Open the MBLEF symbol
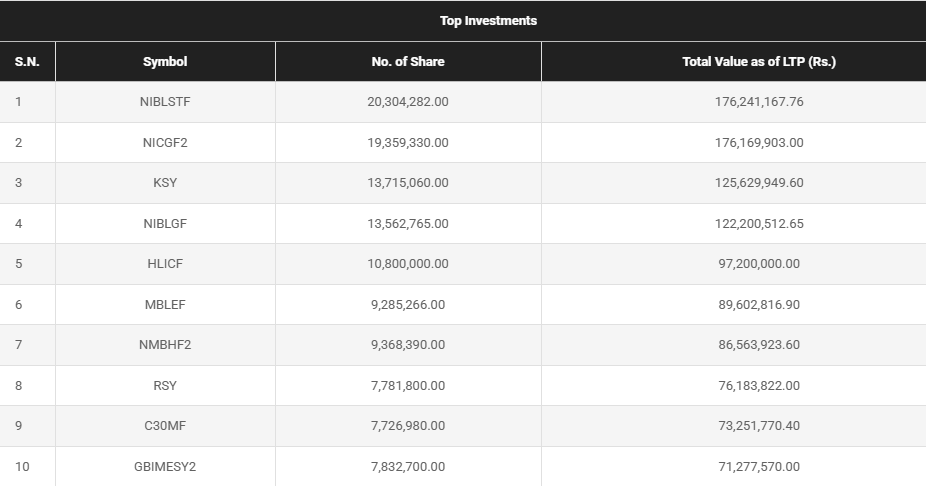This screenshot has width=926, height=486. [x=165, y=305]
